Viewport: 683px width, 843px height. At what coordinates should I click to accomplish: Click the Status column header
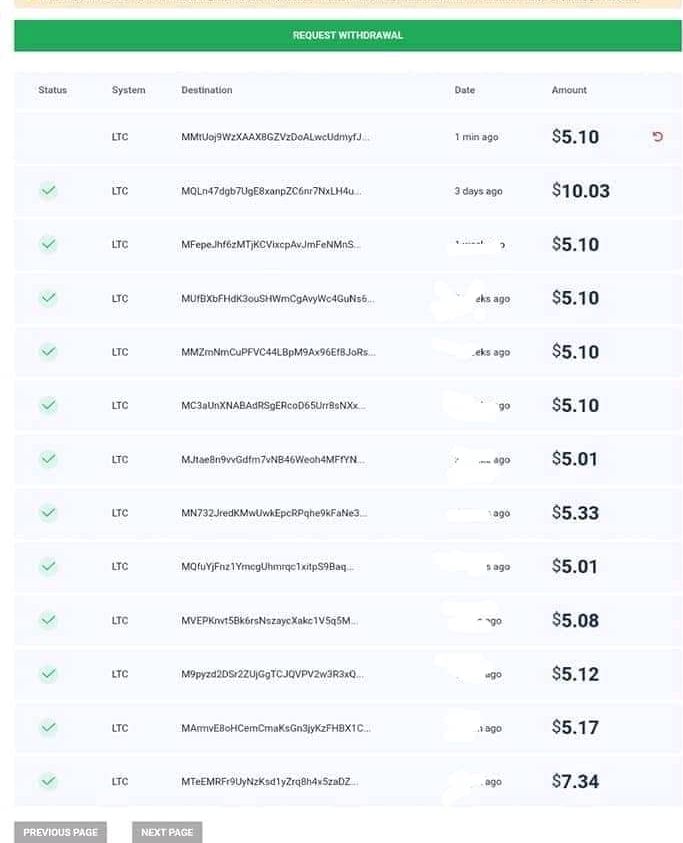coord(53,90)
